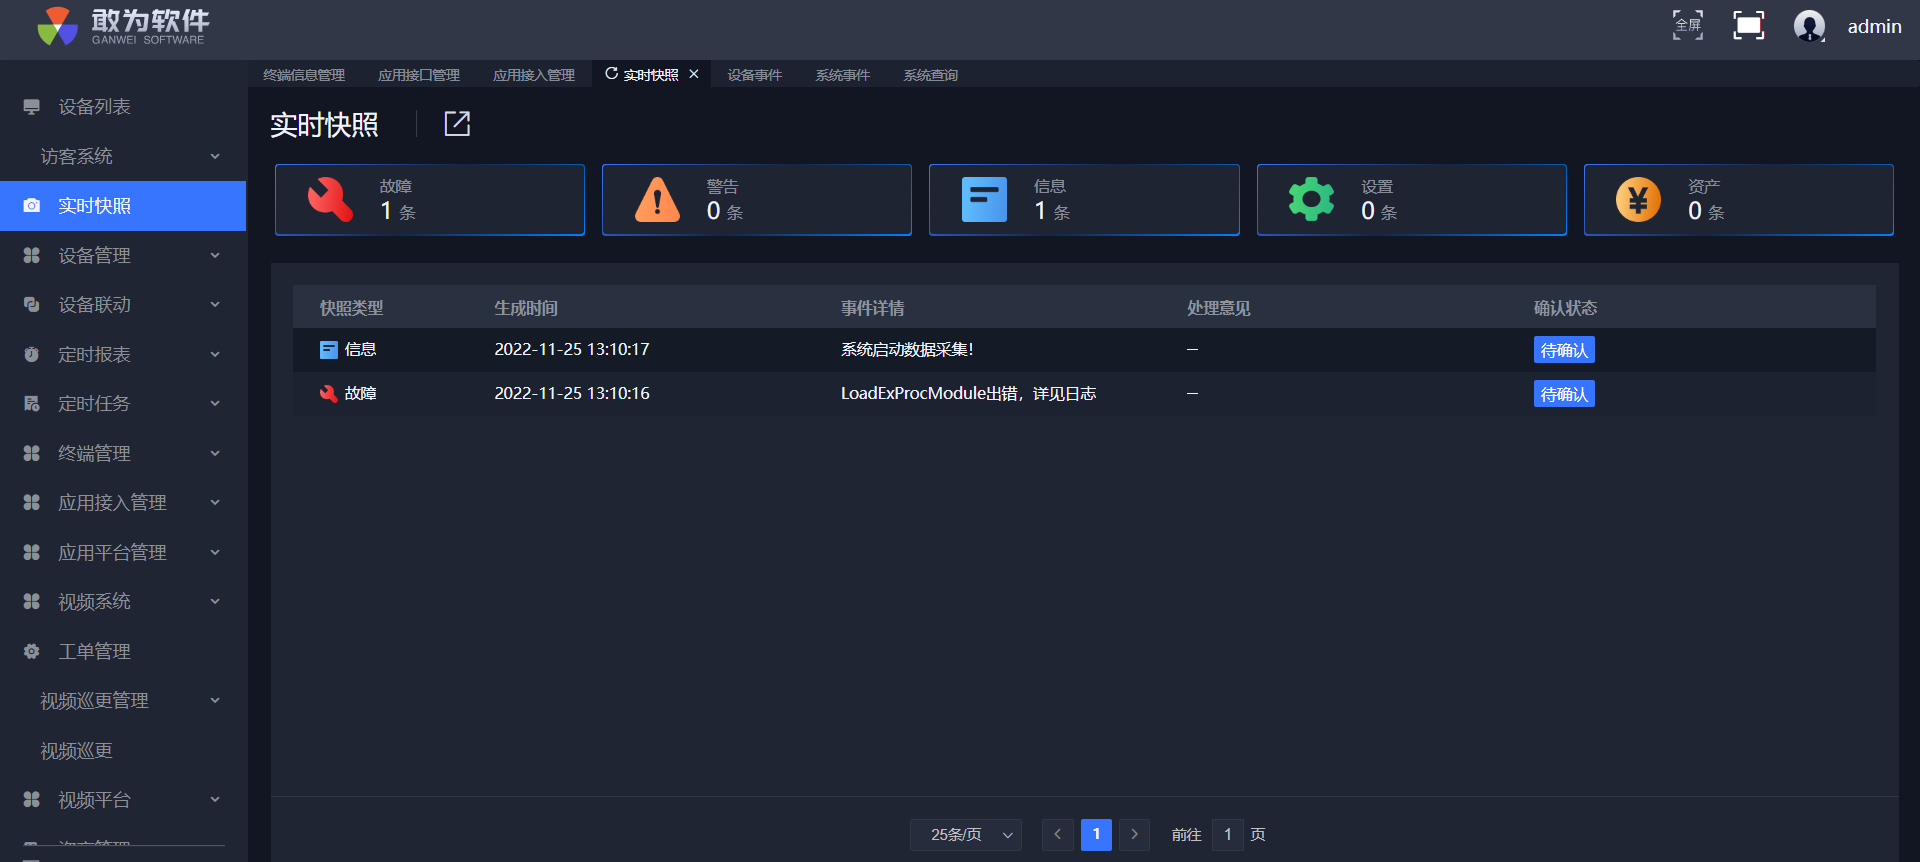Click the warning triangle icon card
1920x862 pixels.
(x=657, y=200)
